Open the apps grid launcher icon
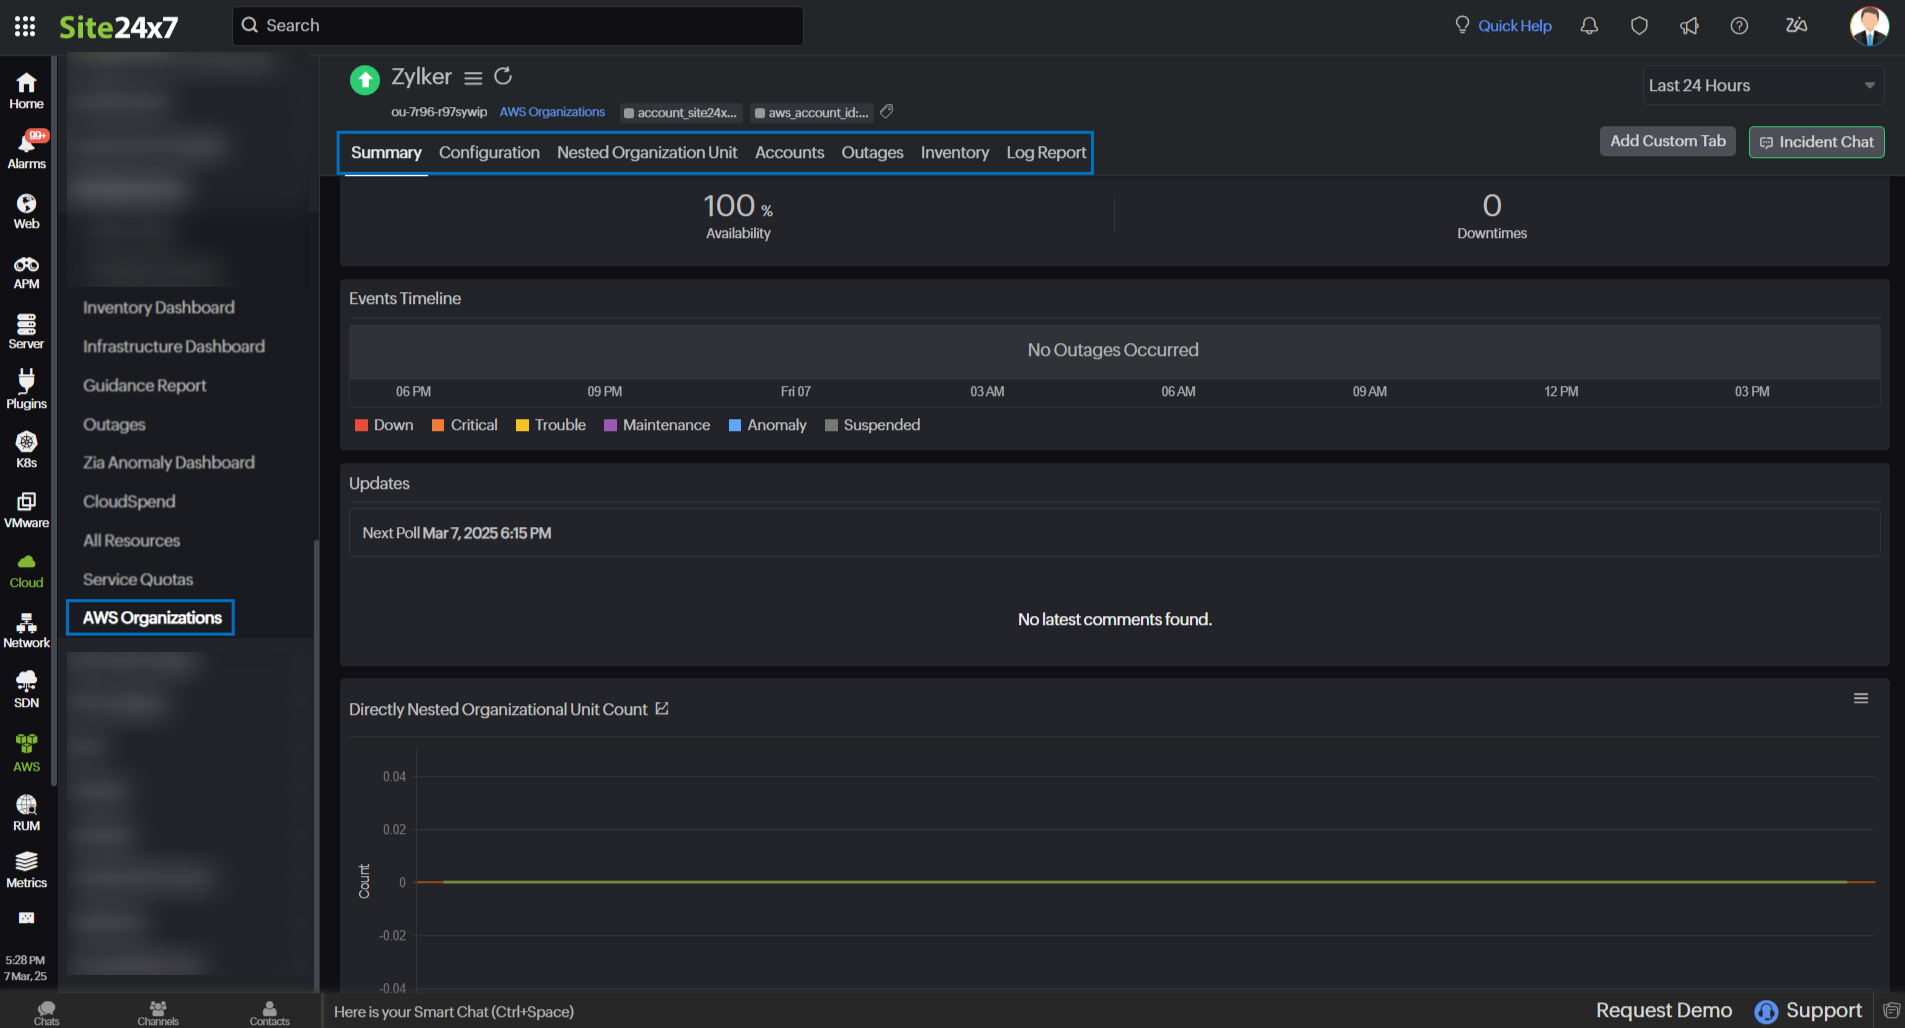1905x1028 pixels. coord(25,26)
